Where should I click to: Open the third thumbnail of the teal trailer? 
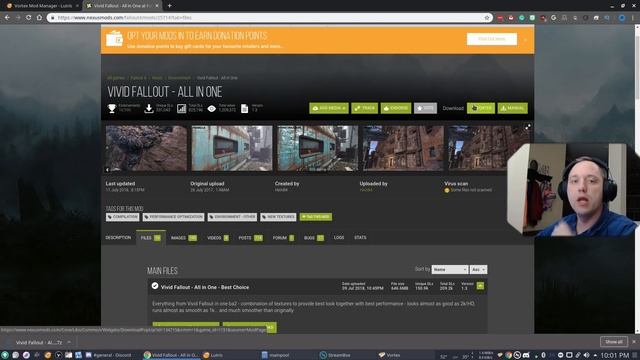tap(318, 148)
